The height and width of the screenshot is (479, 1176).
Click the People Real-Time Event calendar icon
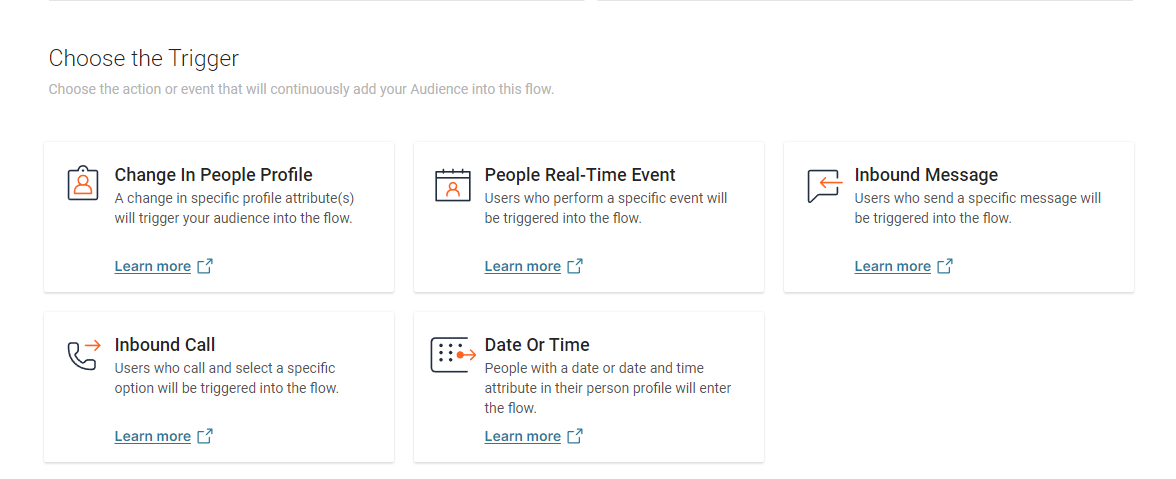[453, 185]
